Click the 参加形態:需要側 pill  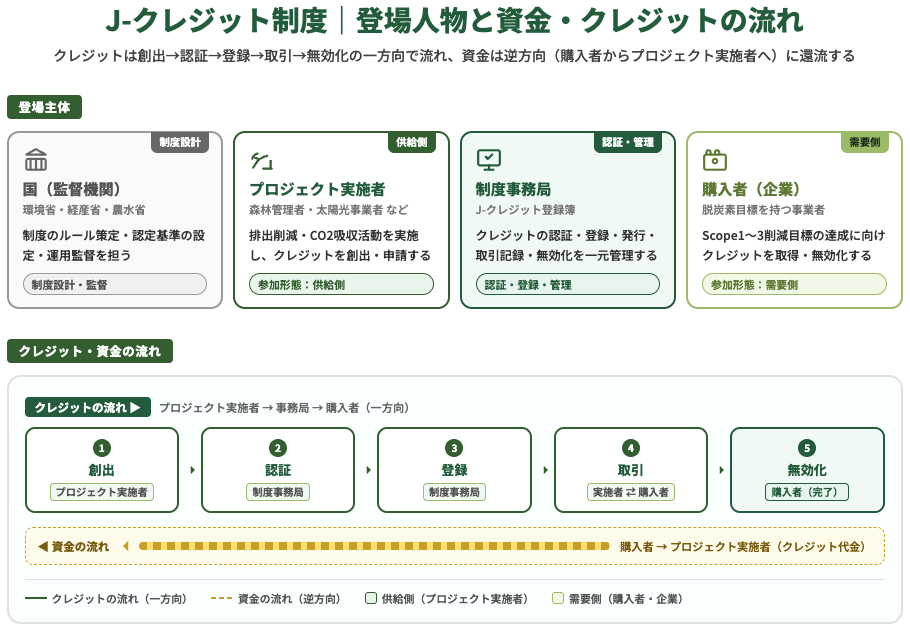click(x=794, y=284)
